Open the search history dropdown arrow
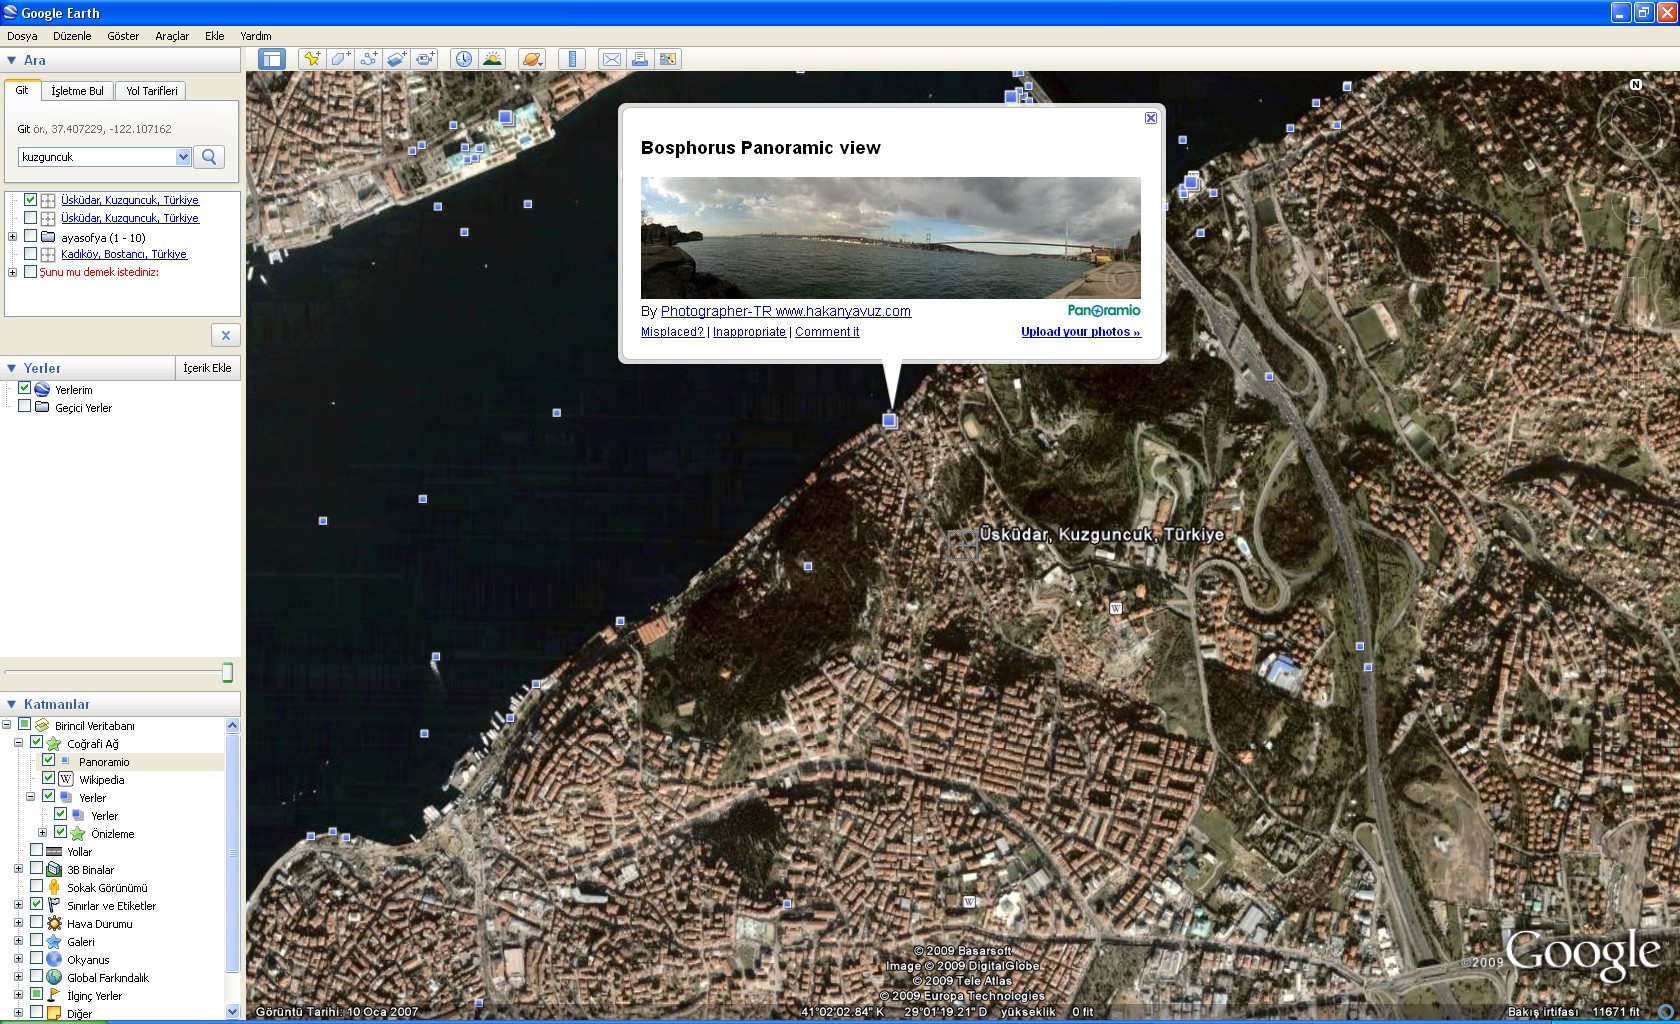 pos(183,157)
